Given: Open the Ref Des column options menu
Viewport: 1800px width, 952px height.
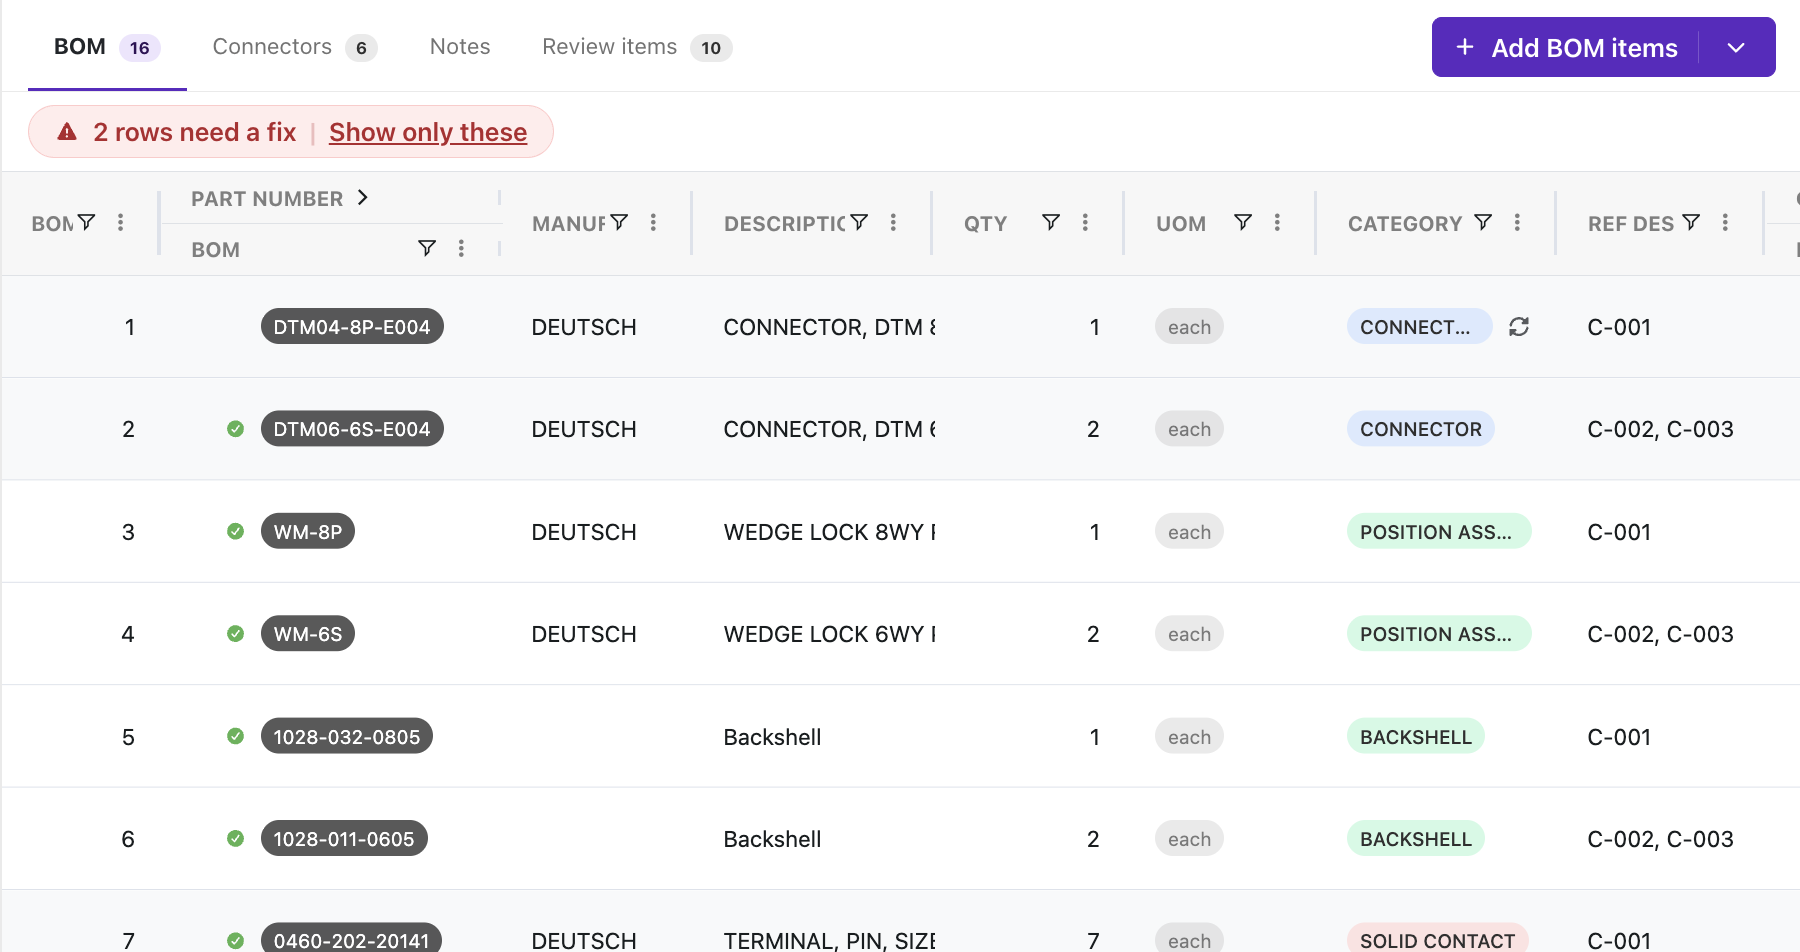Looking at the screenshot, I should (1725, 222).
